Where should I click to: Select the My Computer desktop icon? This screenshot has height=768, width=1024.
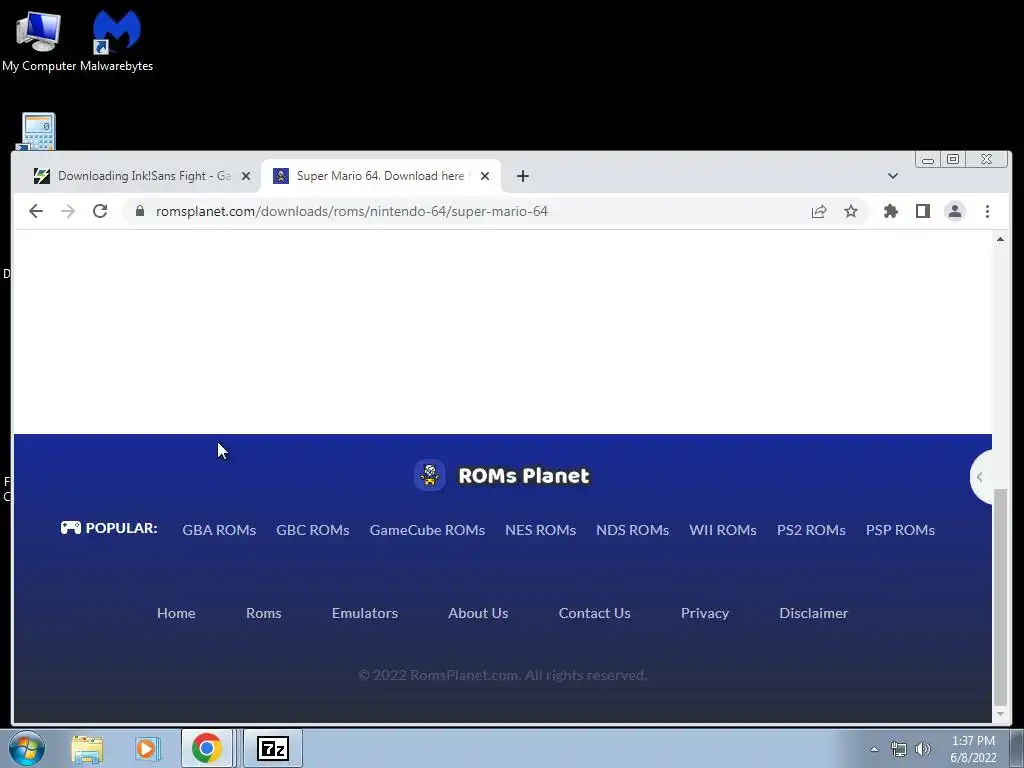coord(39,40)
